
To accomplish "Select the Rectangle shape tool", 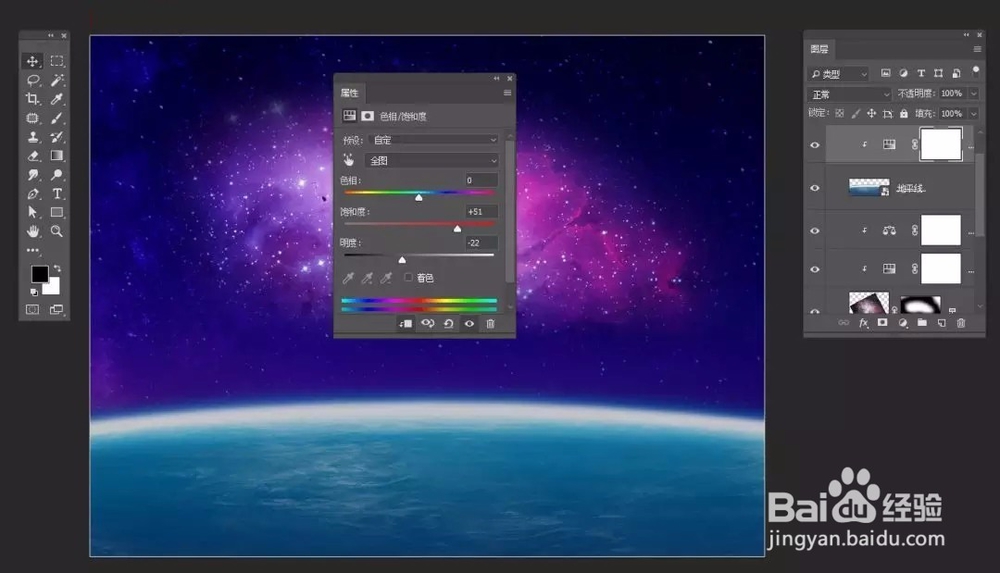I will coord(57,212).
